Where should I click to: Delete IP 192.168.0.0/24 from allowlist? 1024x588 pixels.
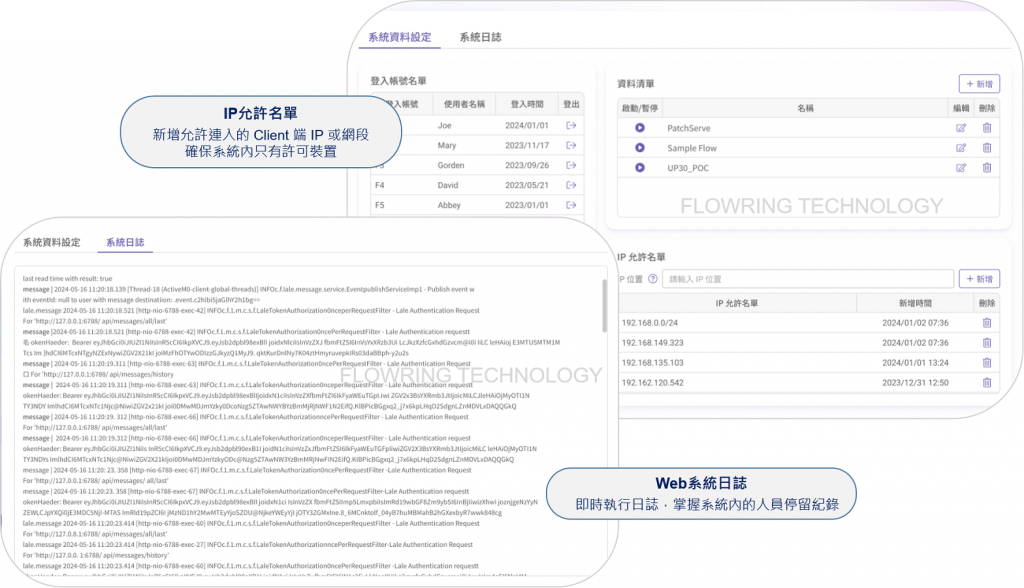(987, 323)
